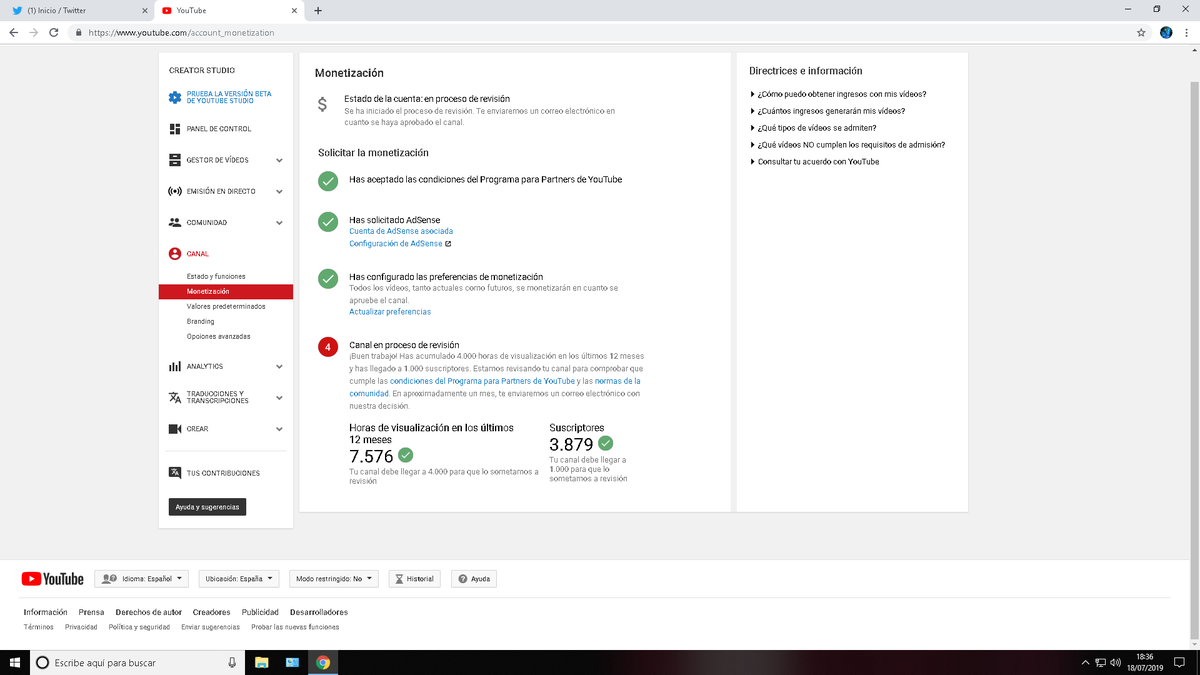Open the Chrome profile avatar

1166,32
